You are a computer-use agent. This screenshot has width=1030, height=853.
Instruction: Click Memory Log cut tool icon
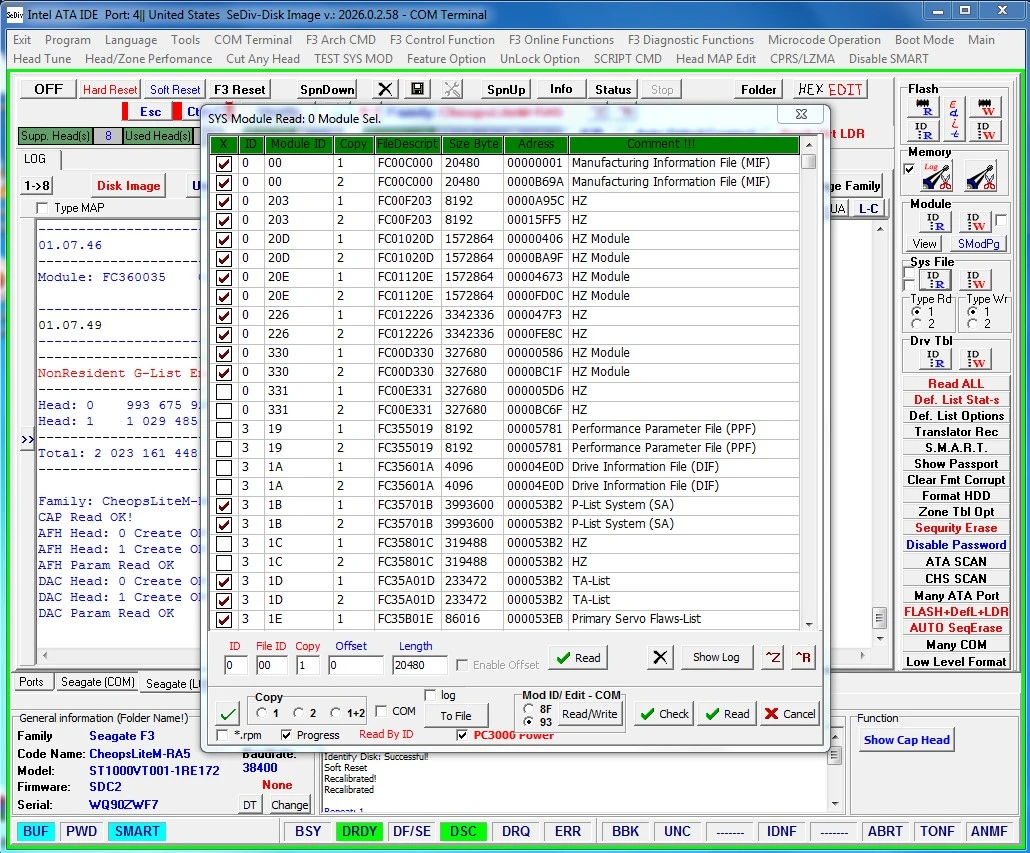pos(935,176)
